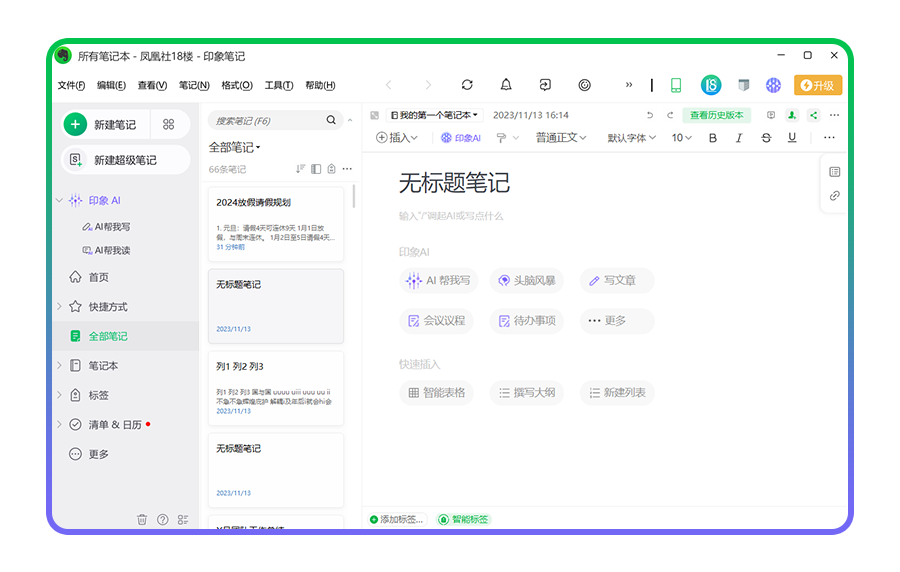The width and height of the screenshot is (900, 572).
Task: Expand the 标签 section
Action: pos(59,395)
